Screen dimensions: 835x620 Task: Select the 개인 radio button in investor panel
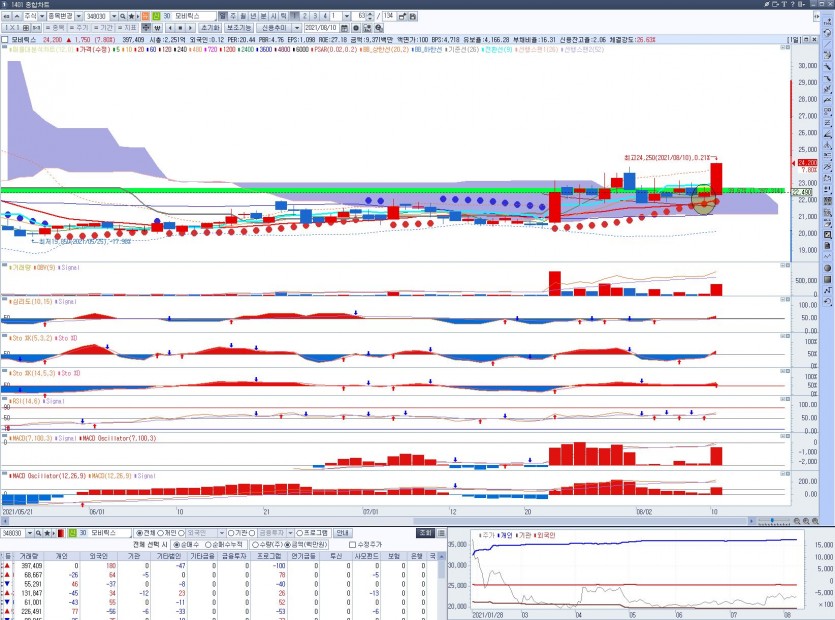tap(164, 533)
